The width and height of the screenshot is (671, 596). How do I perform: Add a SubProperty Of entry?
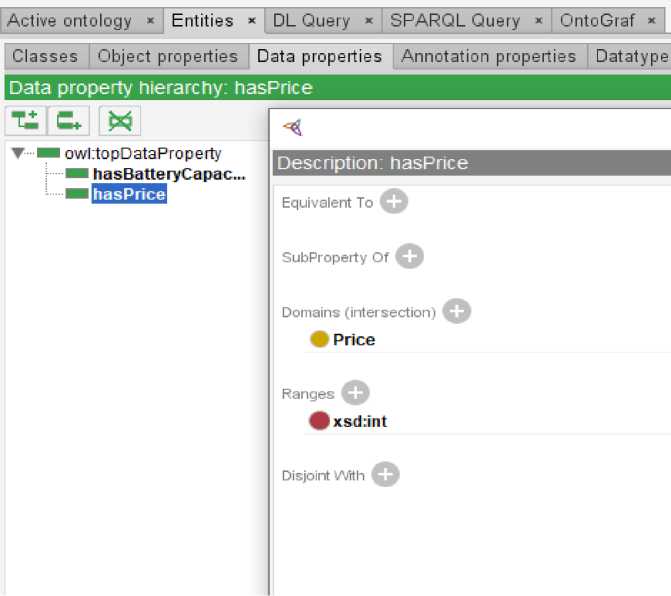pos(410,256)
